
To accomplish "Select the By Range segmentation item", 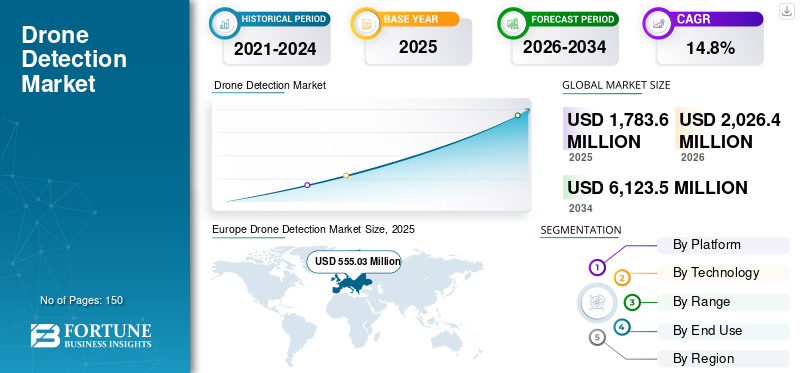I will pos(723,302).
